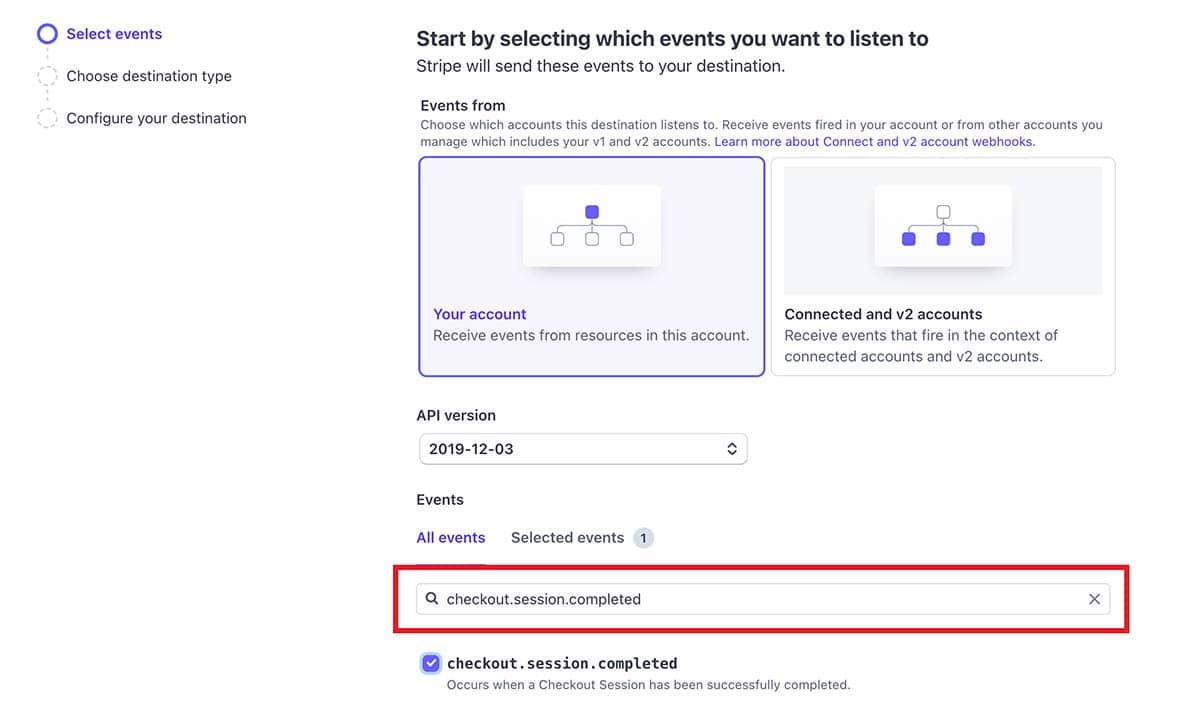The image size is (1200, 726).
Task: Uncheck the checkout.session.completed checkbox
Action: tap(430, 662)
